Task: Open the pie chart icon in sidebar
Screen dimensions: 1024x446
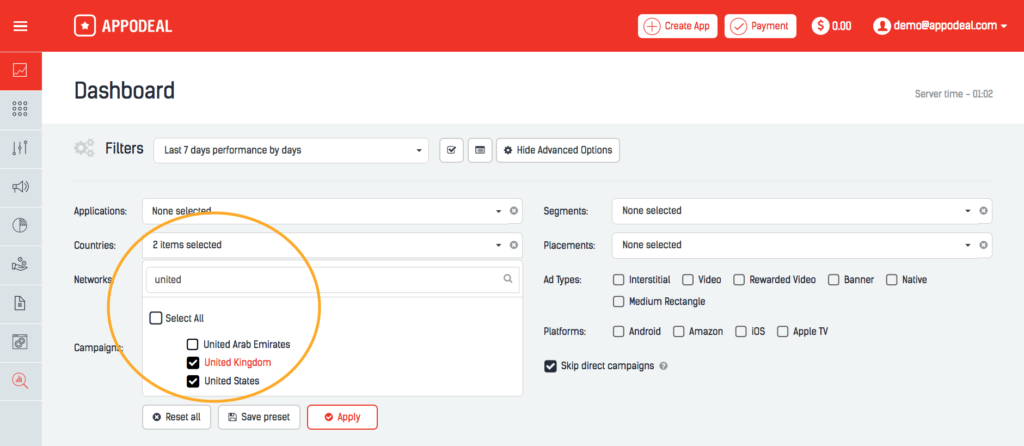Action: [20, 225]
